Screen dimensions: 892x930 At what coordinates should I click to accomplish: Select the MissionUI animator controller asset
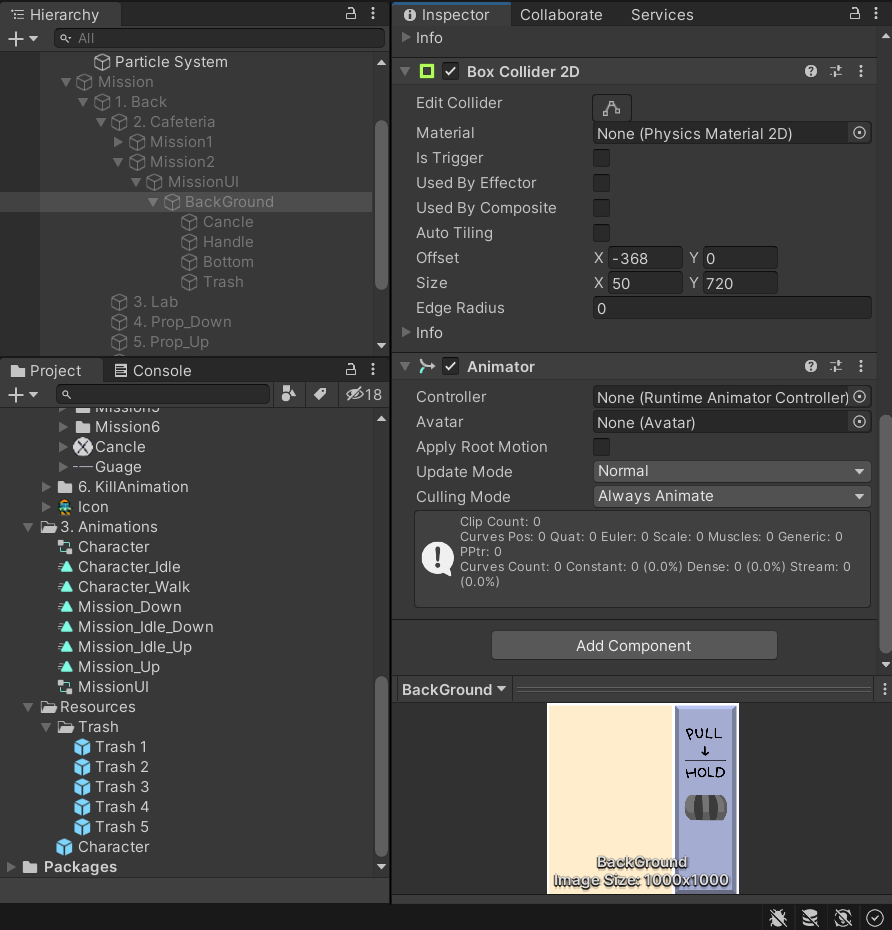click(x=104, y=687)
